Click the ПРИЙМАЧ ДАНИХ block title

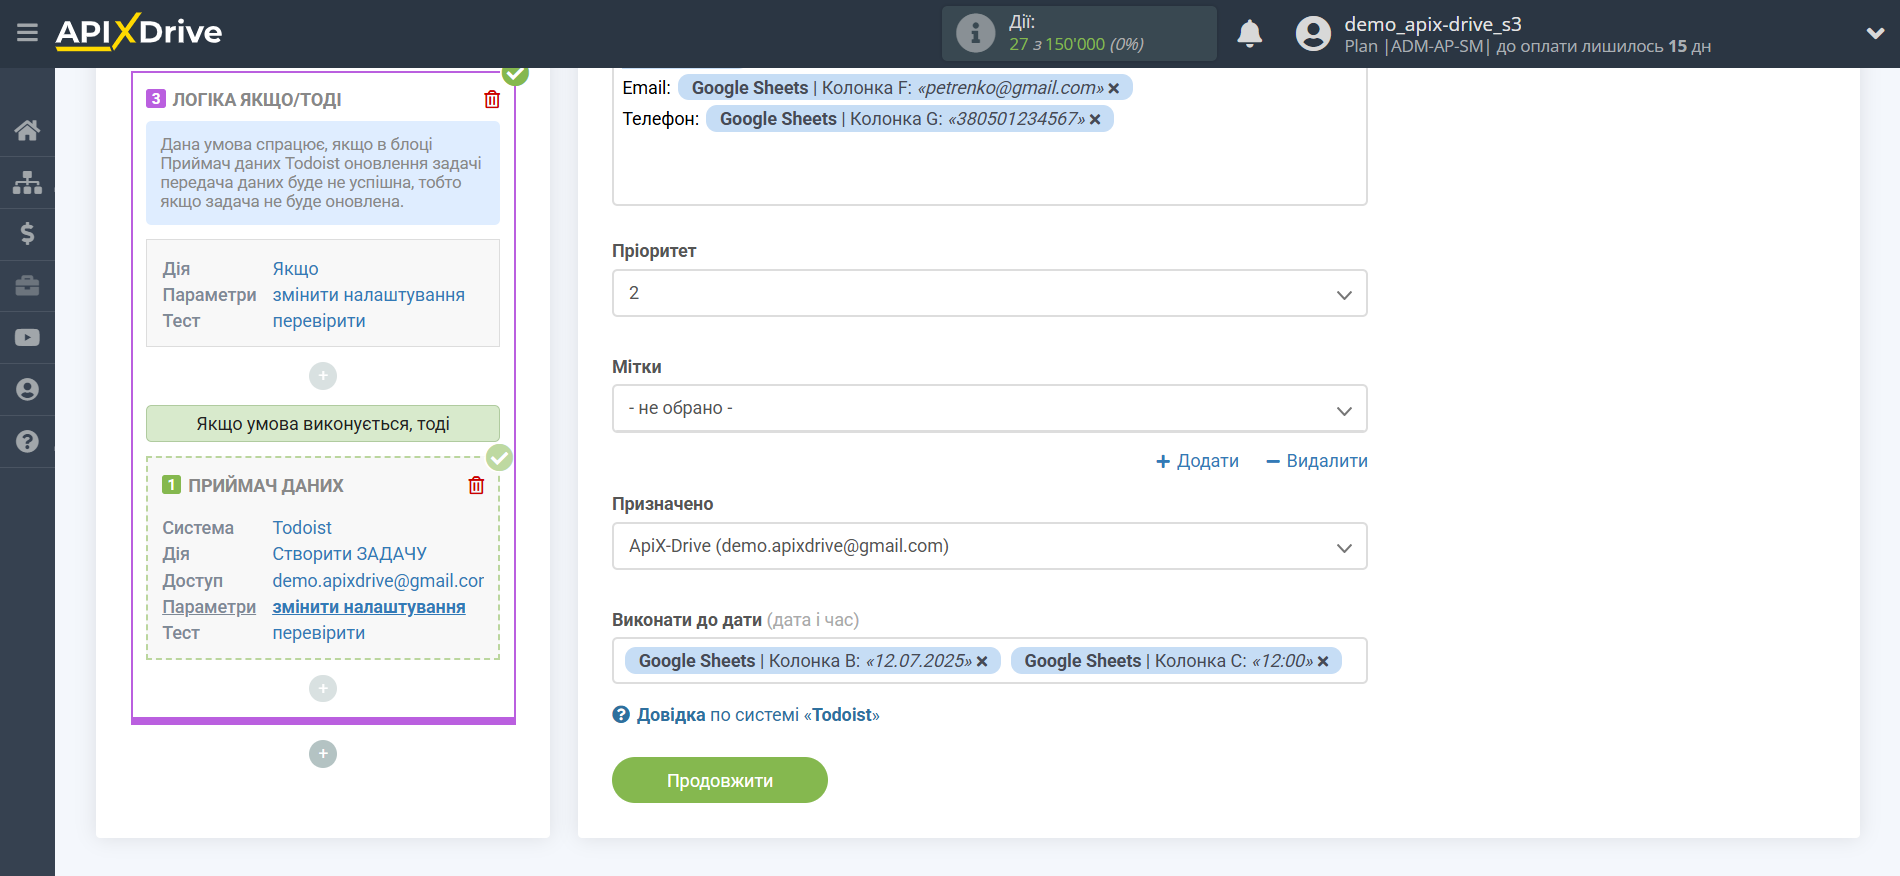pyautogui.click(x=266, y=486)
